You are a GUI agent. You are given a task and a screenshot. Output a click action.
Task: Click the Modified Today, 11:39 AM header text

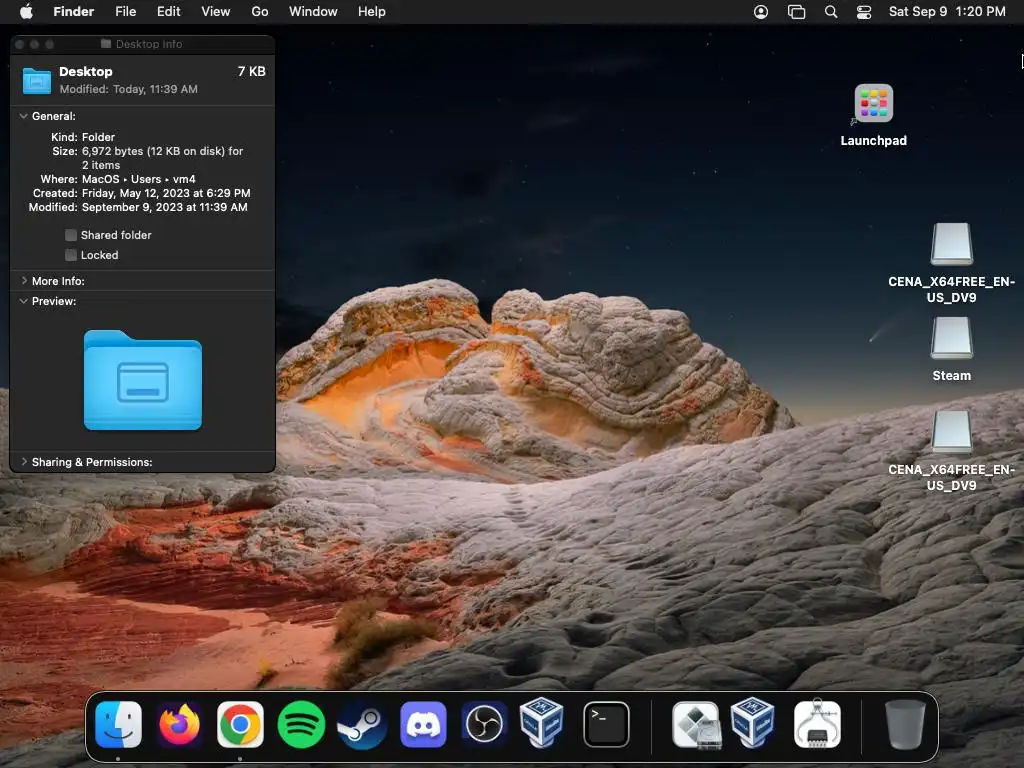(129, 89)
